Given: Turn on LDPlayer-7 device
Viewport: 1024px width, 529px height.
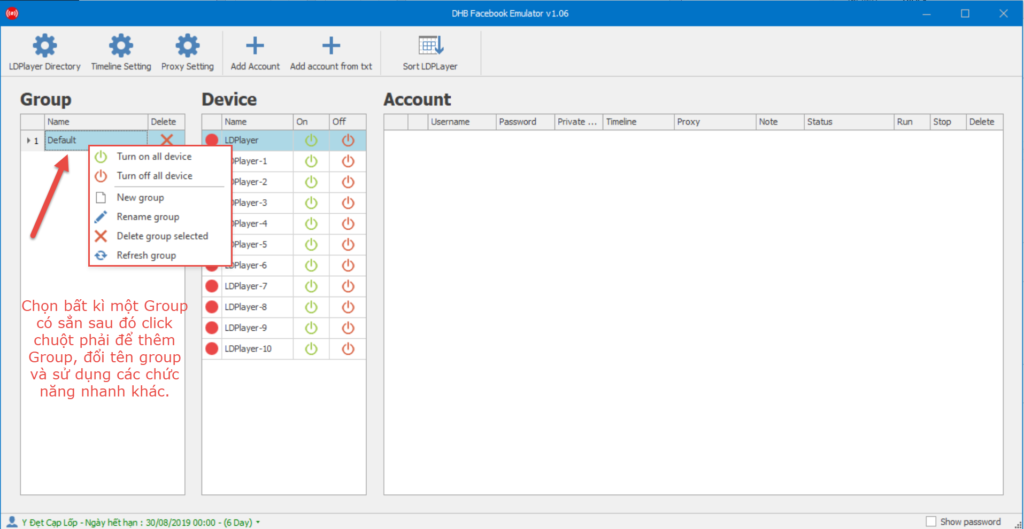Looking at the screenshot, I should click(312, 286).
